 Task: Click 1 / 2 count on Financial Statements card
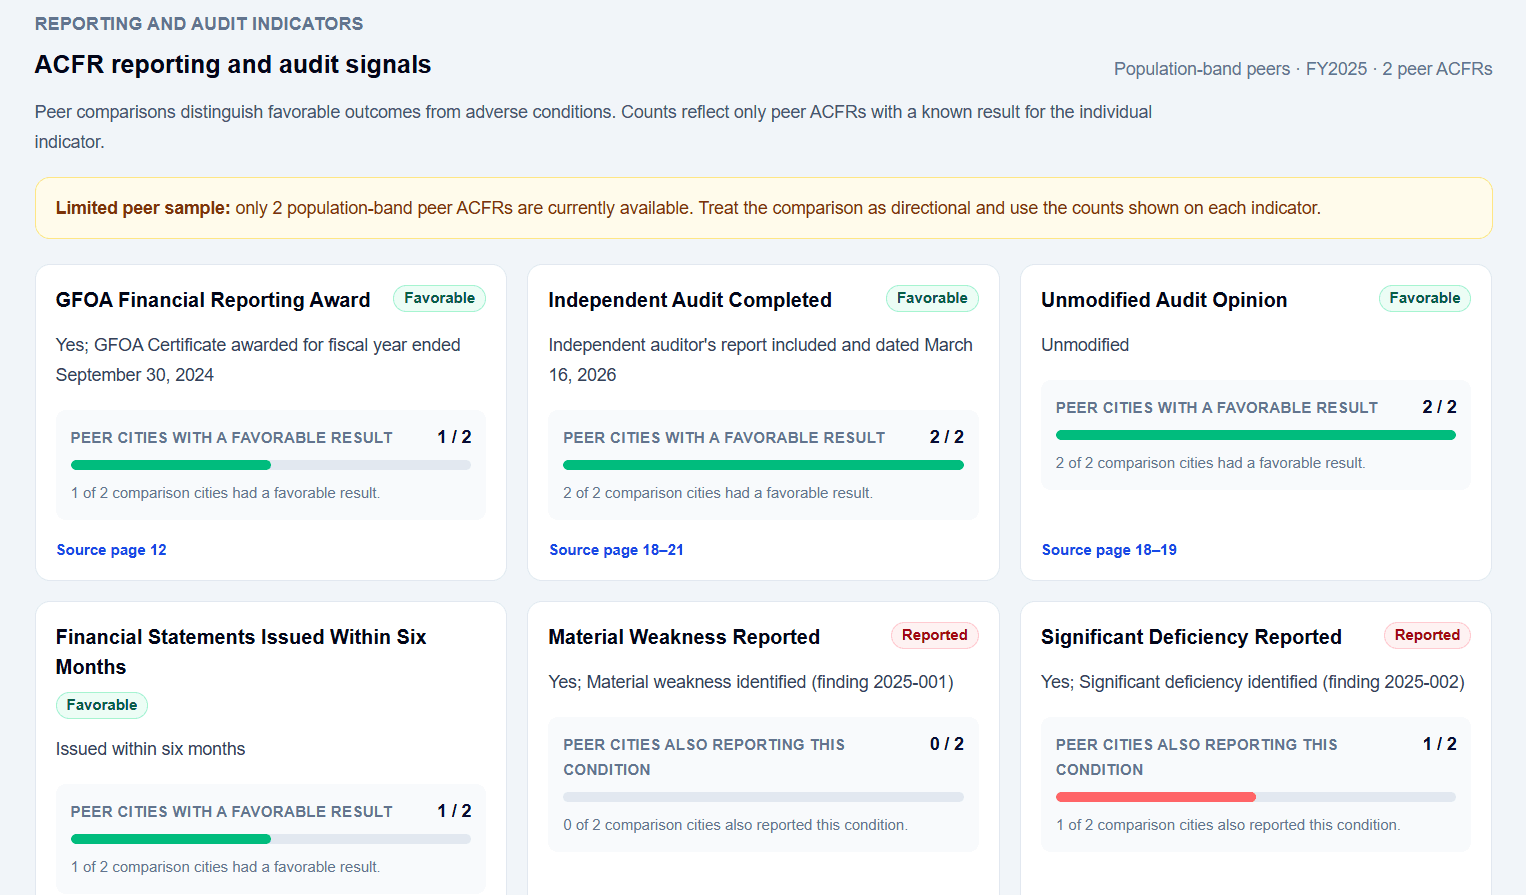tap(454, 811)
